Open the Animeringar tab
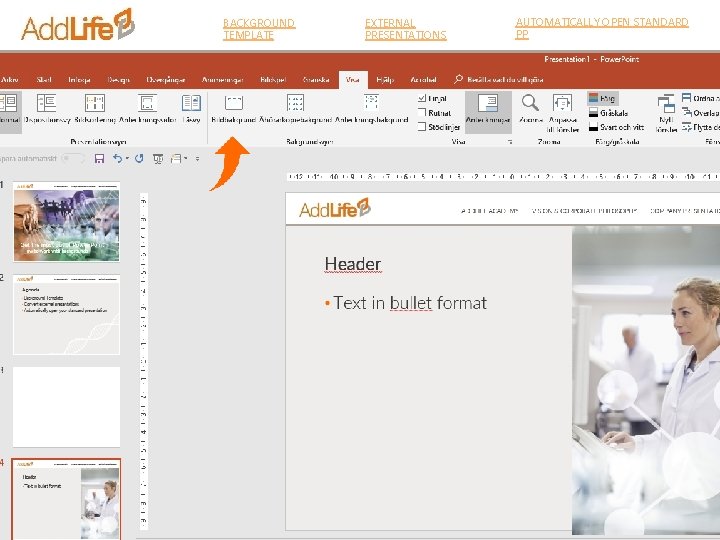The width and height of the screenshot is (720, 540). coord(223,79)
